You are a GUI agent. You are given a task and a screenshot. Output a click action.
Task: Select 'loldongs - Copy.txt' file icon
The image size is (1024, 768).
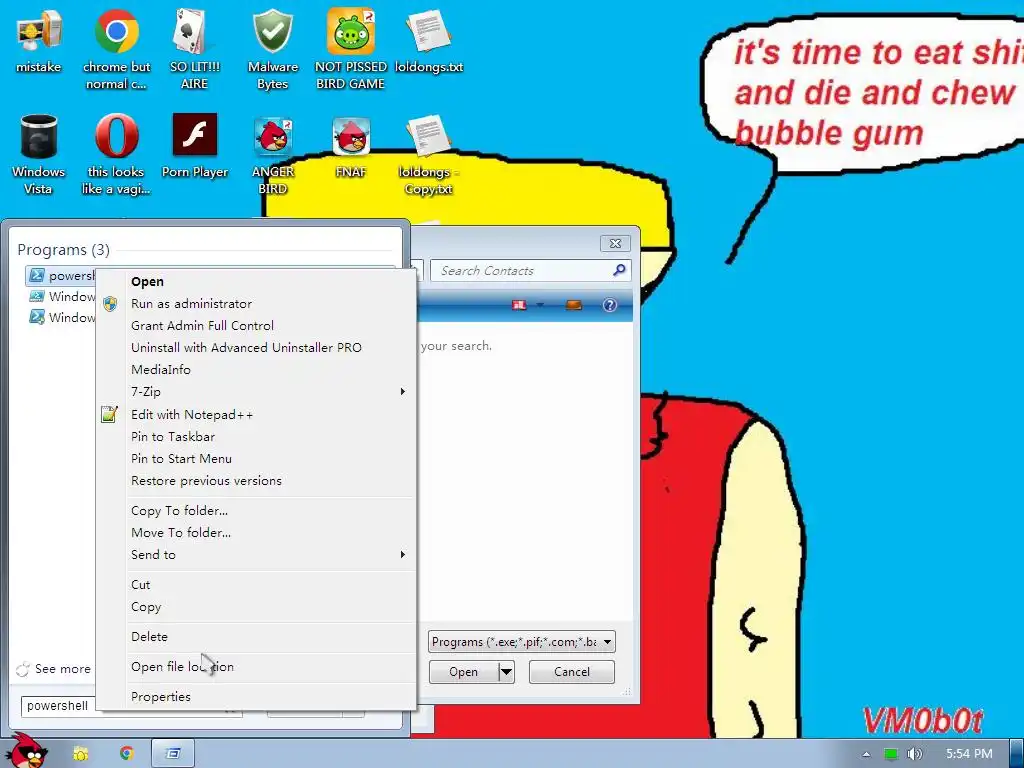tap(428, 155)
